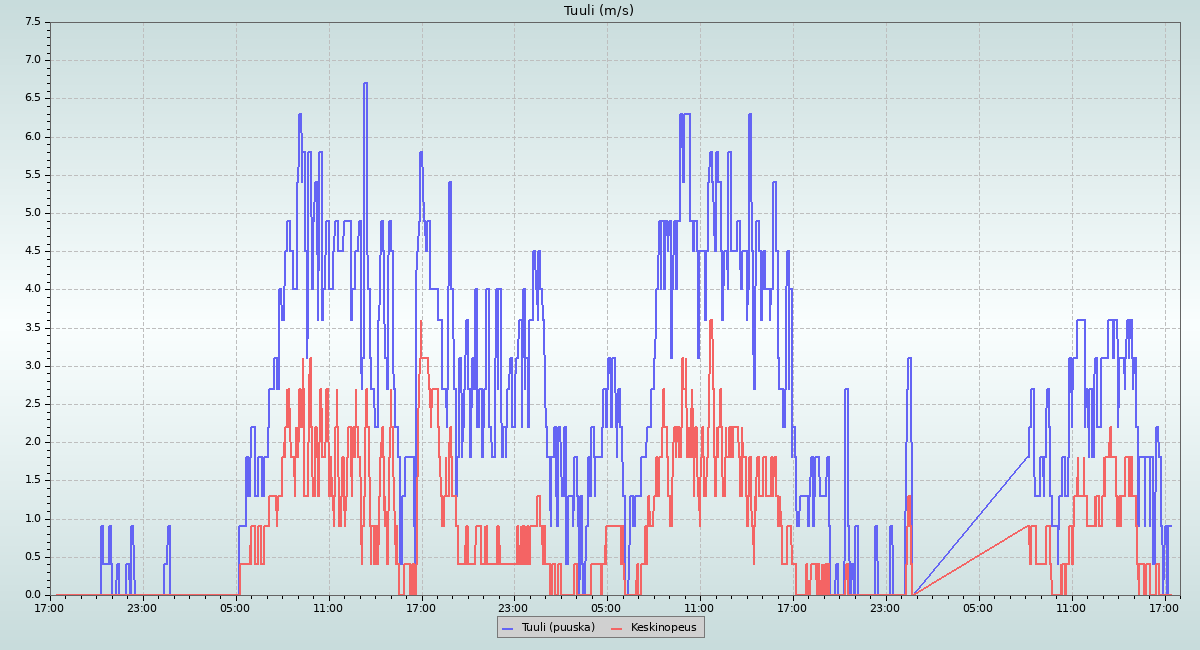The image size is (1200, 650).
Task: Select the Keskinopeus legend label
Action: click(664, 627)
